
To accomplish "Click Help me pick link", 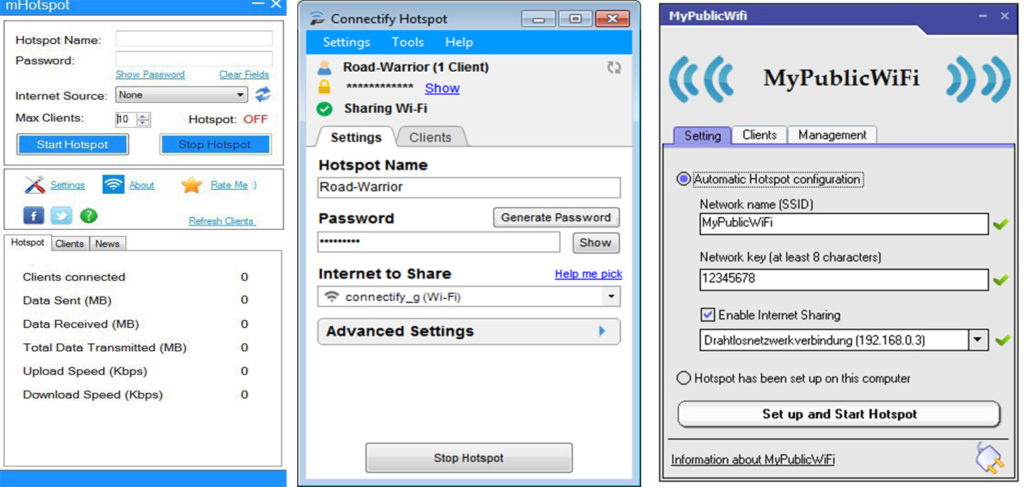I will pos(588,274).
